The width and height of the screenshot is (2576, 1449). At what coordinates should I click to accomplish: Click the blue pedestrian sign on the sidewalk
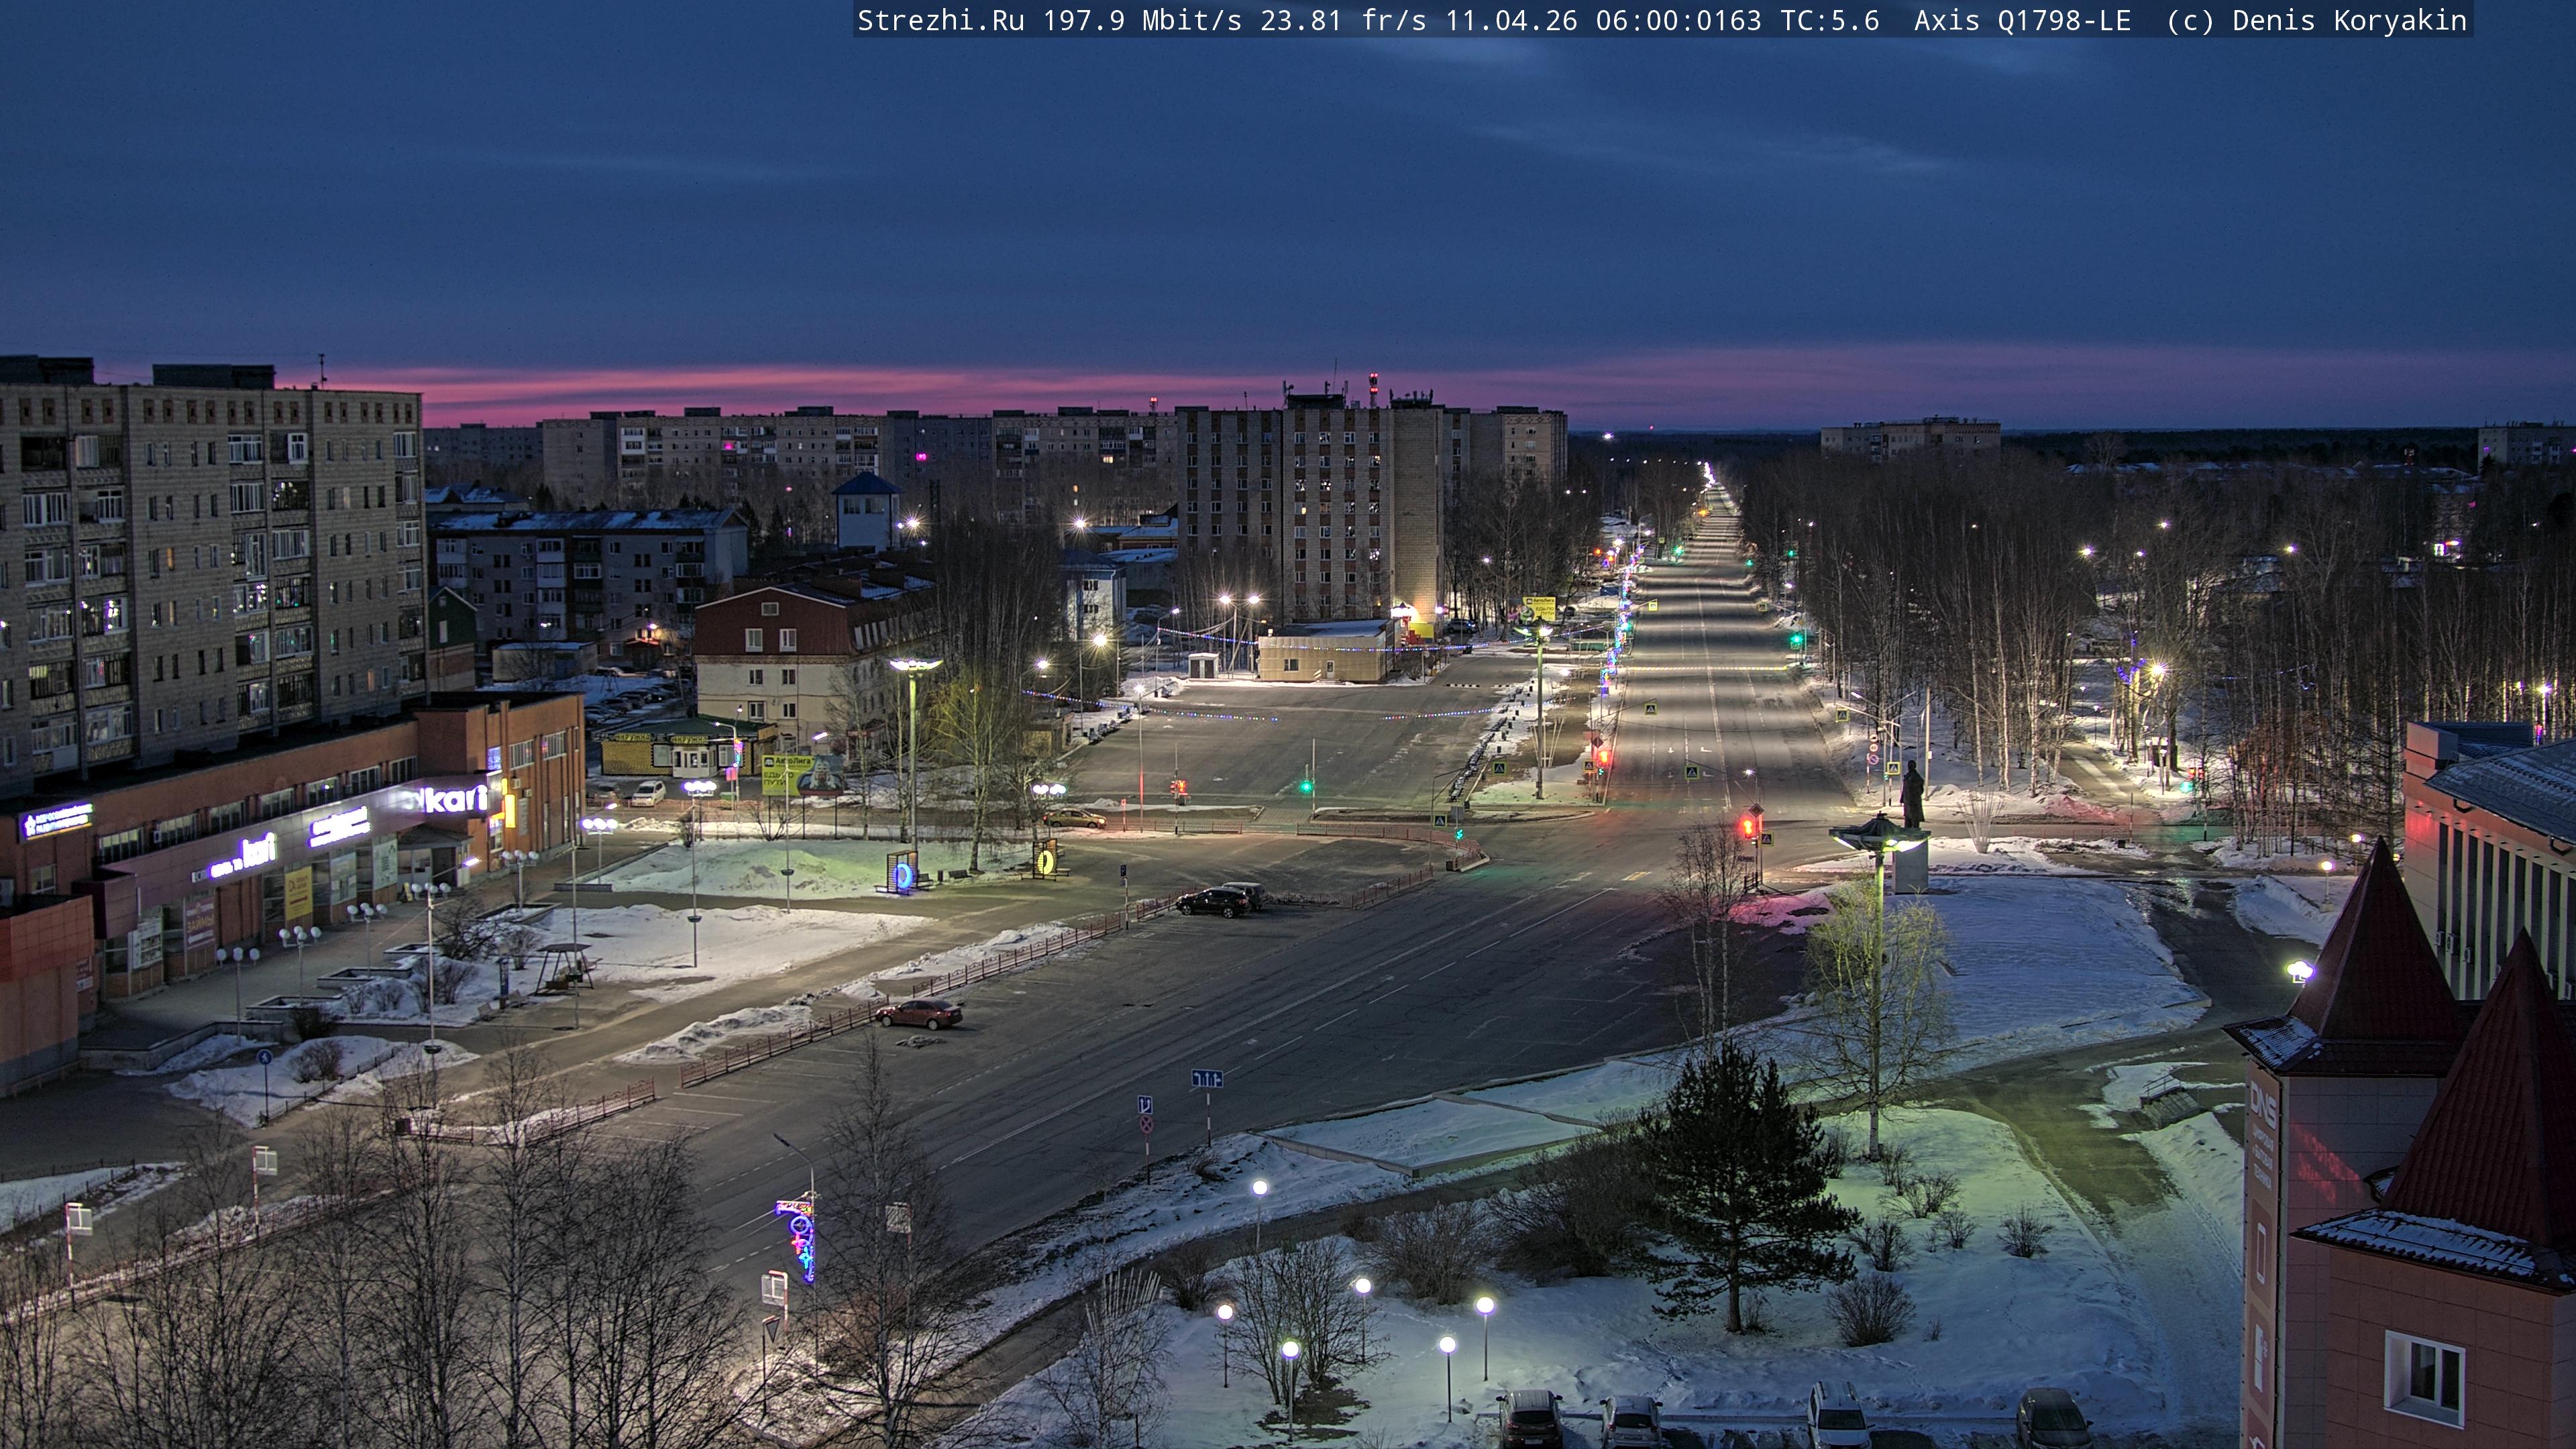pos(265,1058)
